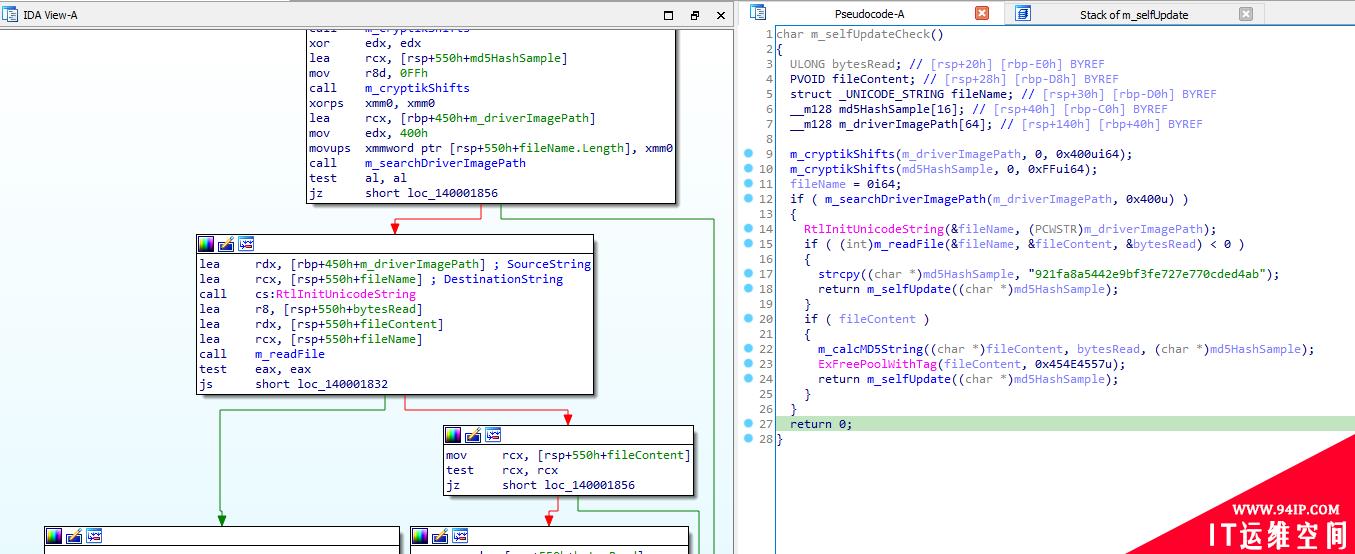The height and width of the screenshot is (554, 1355).
Task: Toggle breakpoint dot on pseudocode line 18
Action: [x=749, y=289]
